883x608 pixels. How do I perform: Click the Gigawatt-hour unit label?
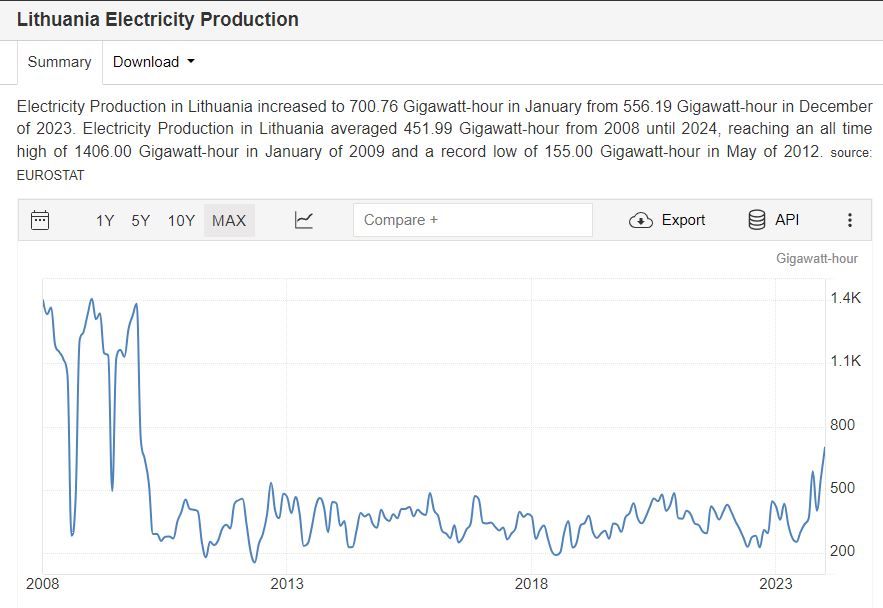(816, 258)
